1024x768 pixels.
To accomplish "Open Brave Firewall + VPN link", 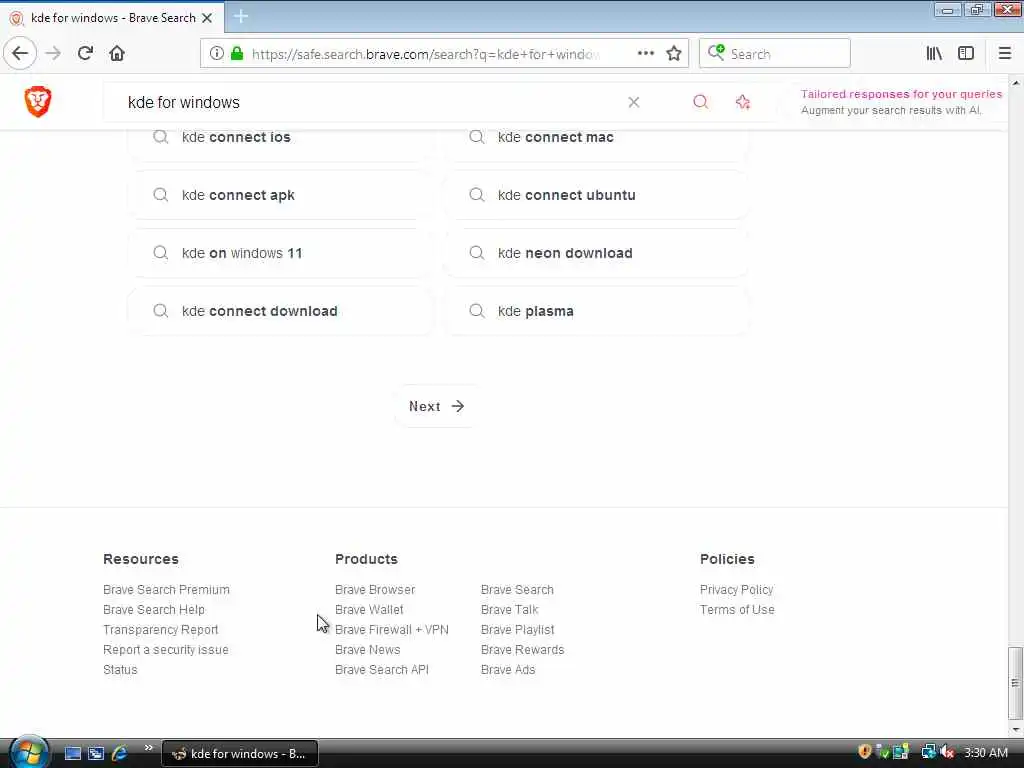I will (x=392, y=630).
